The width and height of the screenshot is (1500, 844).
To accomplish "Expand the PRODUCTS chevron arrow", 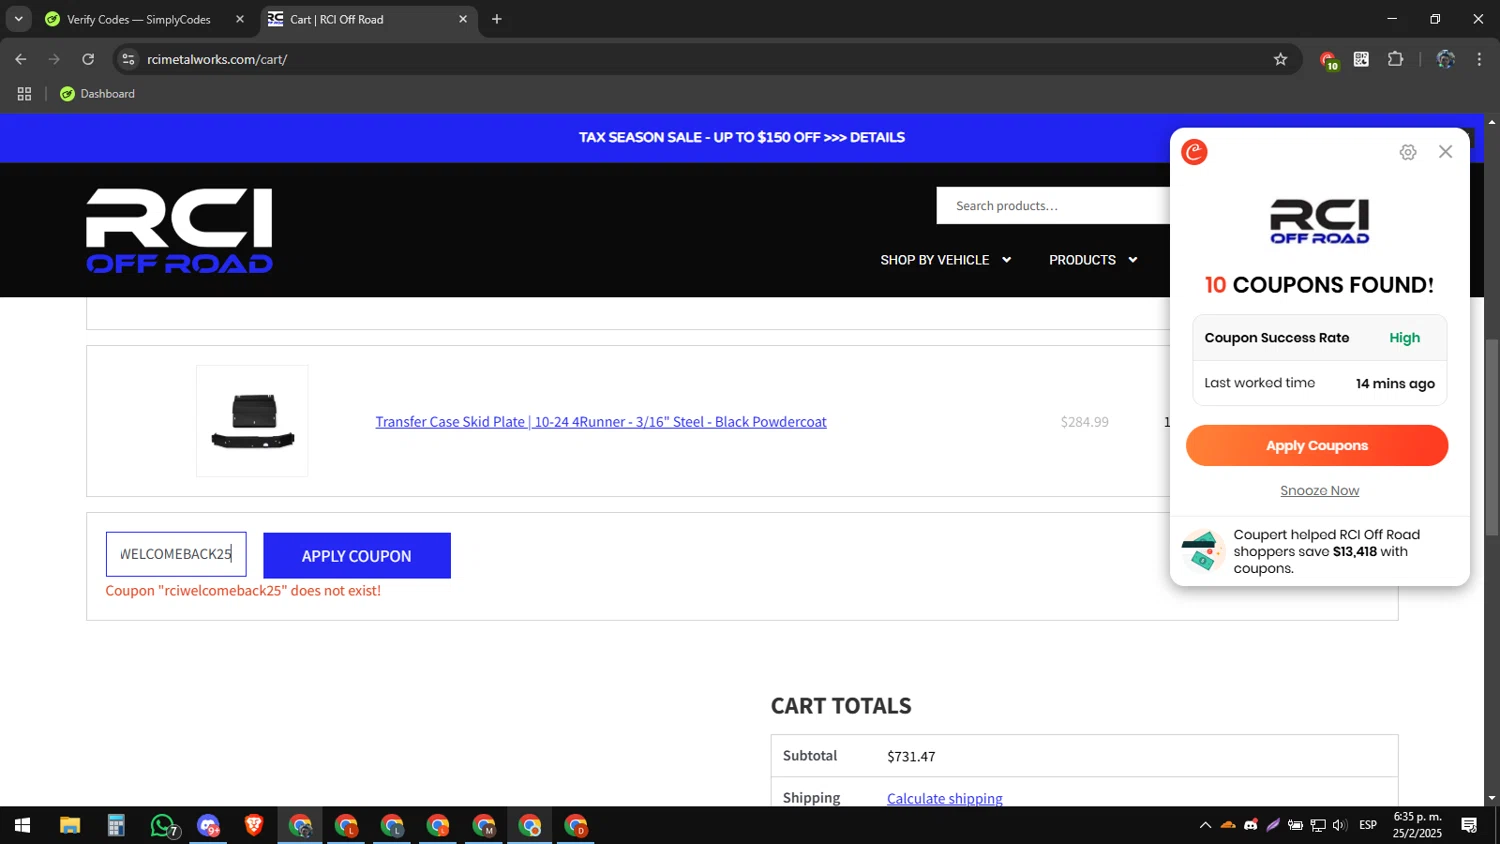I will pyautogui.click(x=1133, y=260).
